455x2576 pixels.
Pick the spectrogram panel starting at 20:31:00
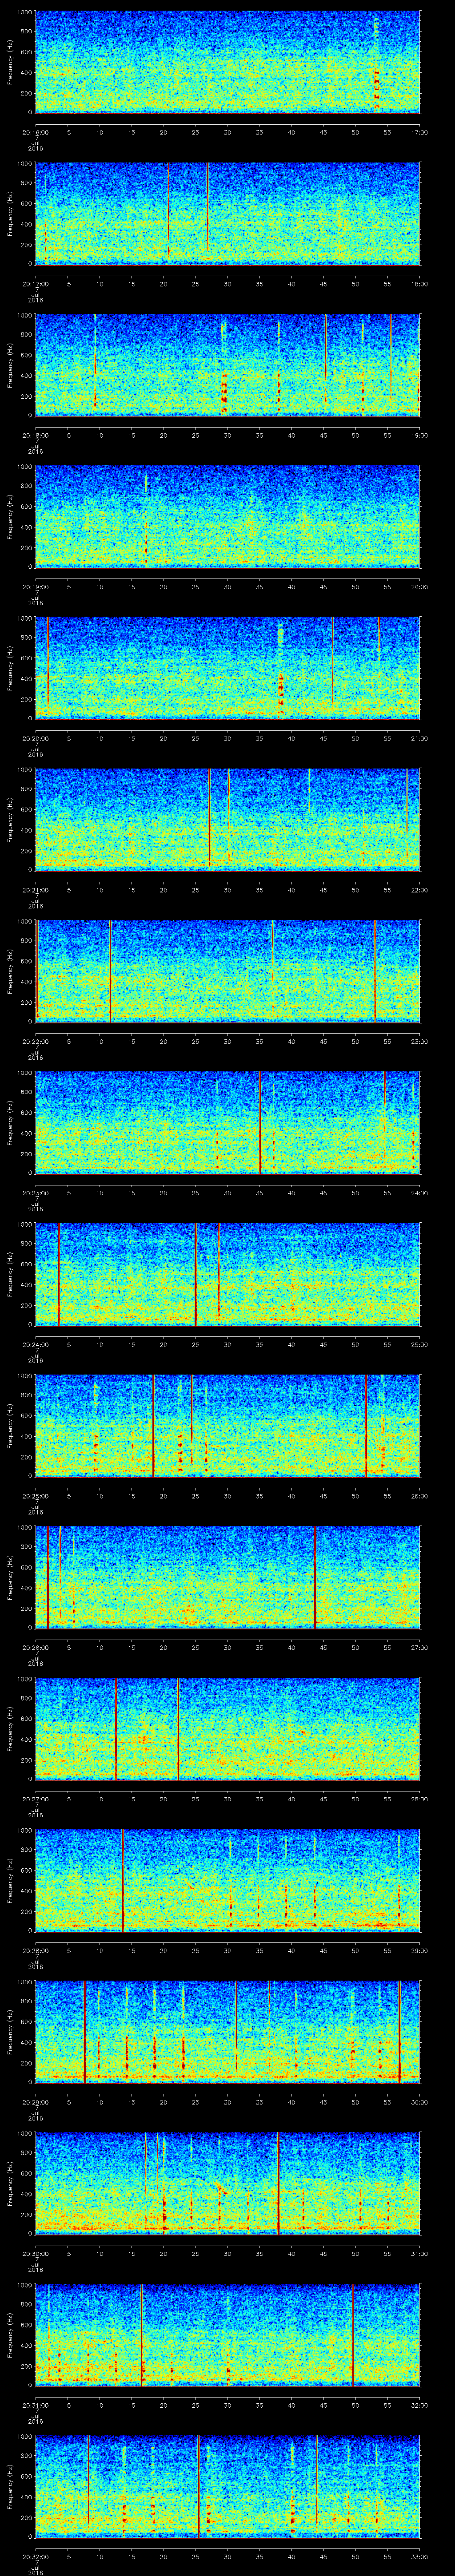coord(228,2335)
